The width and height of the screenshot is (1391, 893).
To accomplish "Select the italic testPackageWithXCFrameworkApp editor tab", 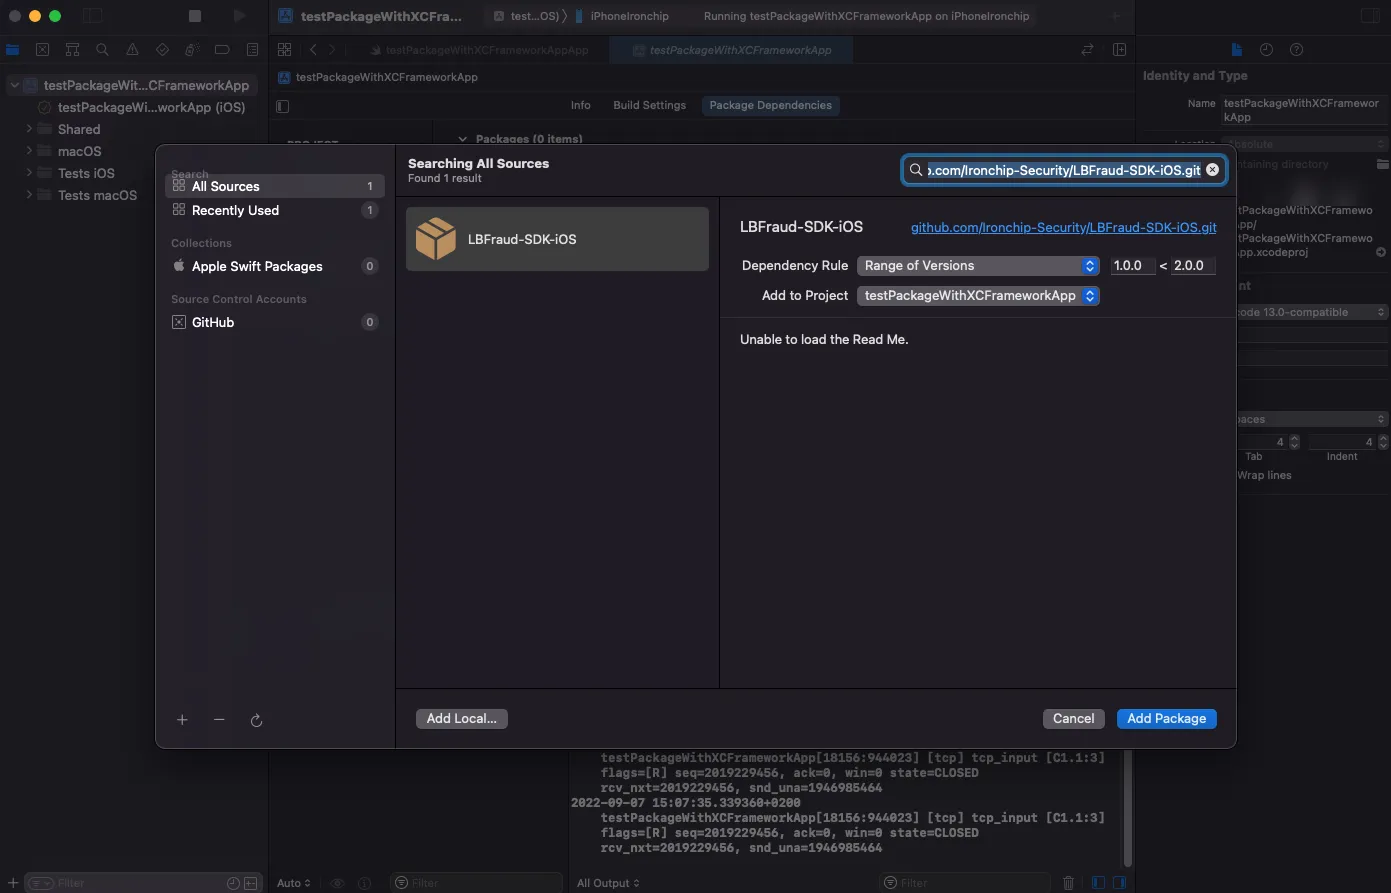I will 731,50.
